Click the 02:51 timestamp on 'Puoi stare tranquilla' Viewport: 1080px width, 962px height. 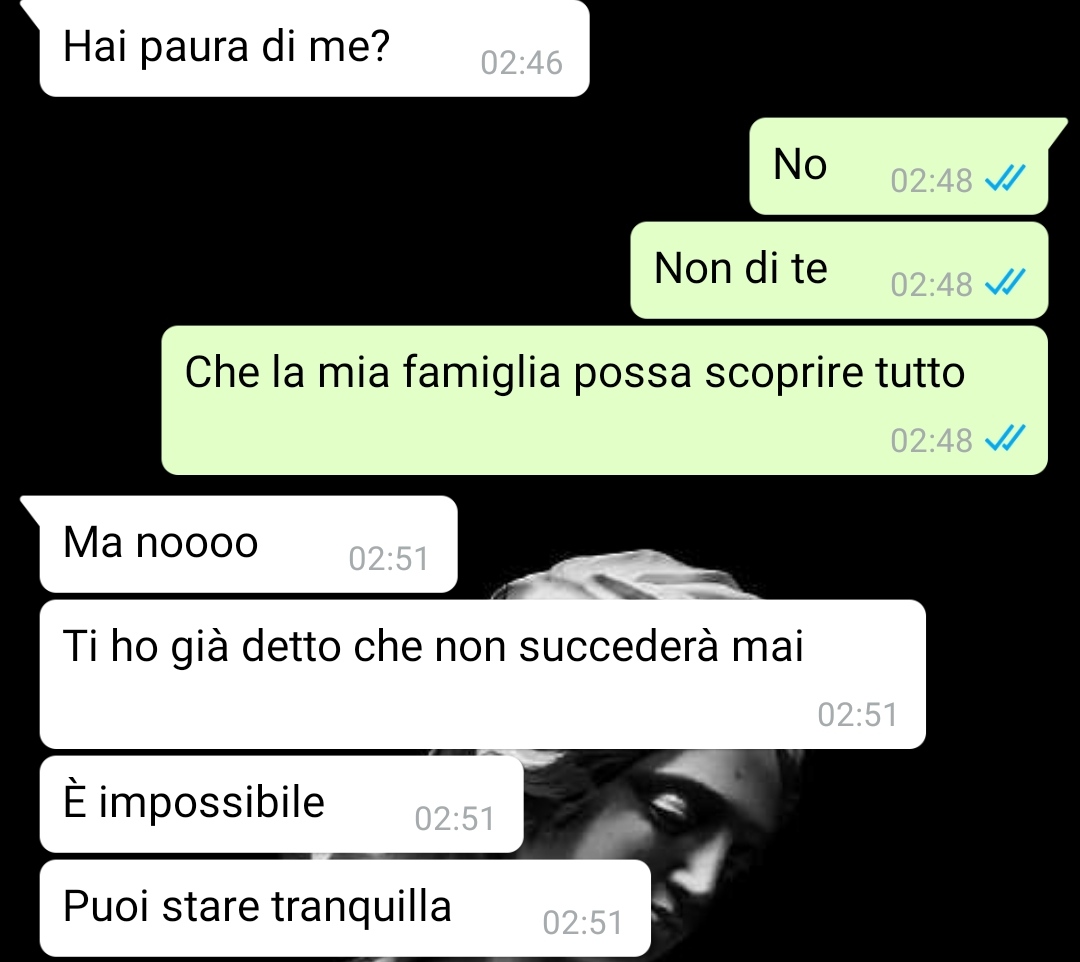(x=583, y=923)
